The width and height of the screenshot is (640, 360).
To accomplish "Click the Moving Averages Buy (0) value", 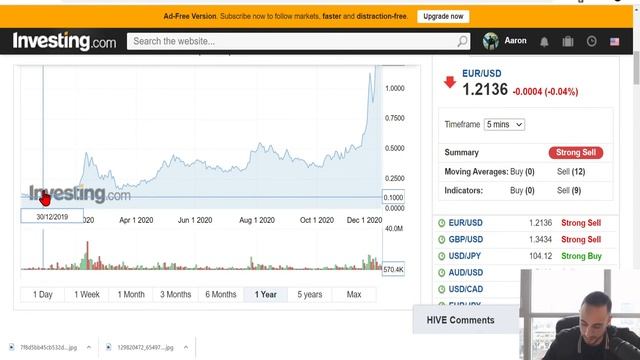I will point(522,172).
